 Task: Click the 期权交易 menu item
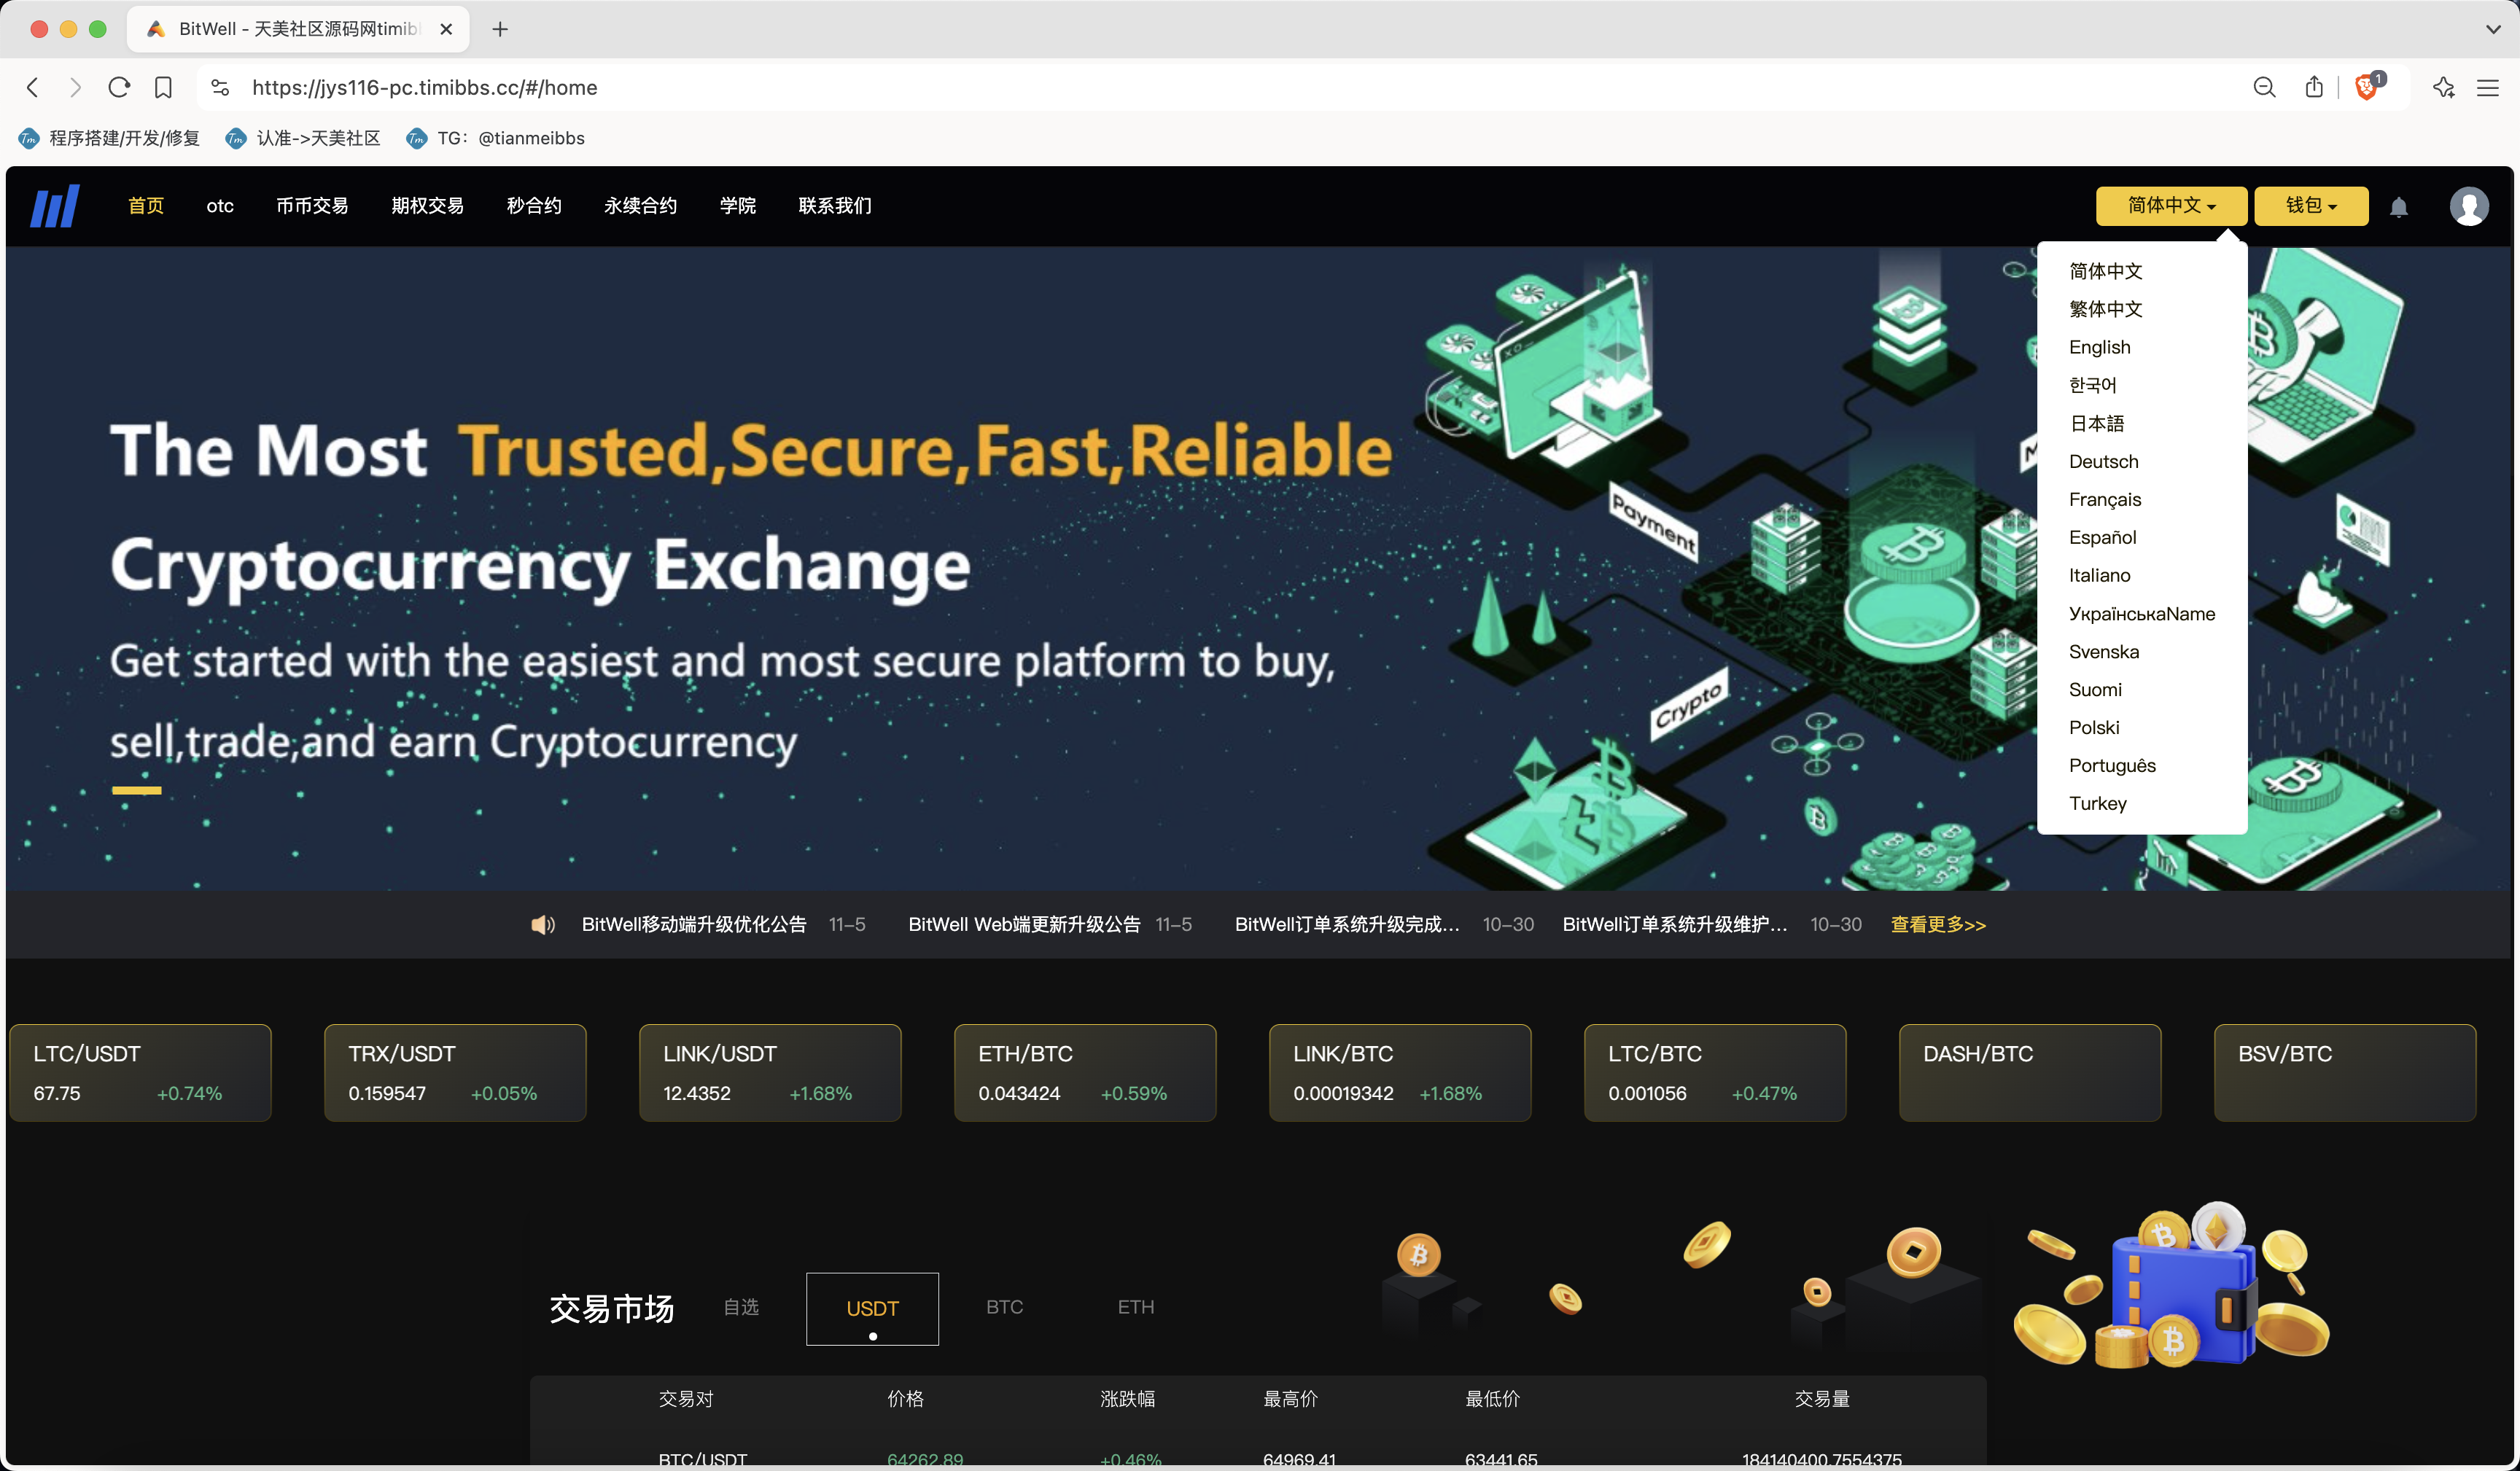point(426,205)
